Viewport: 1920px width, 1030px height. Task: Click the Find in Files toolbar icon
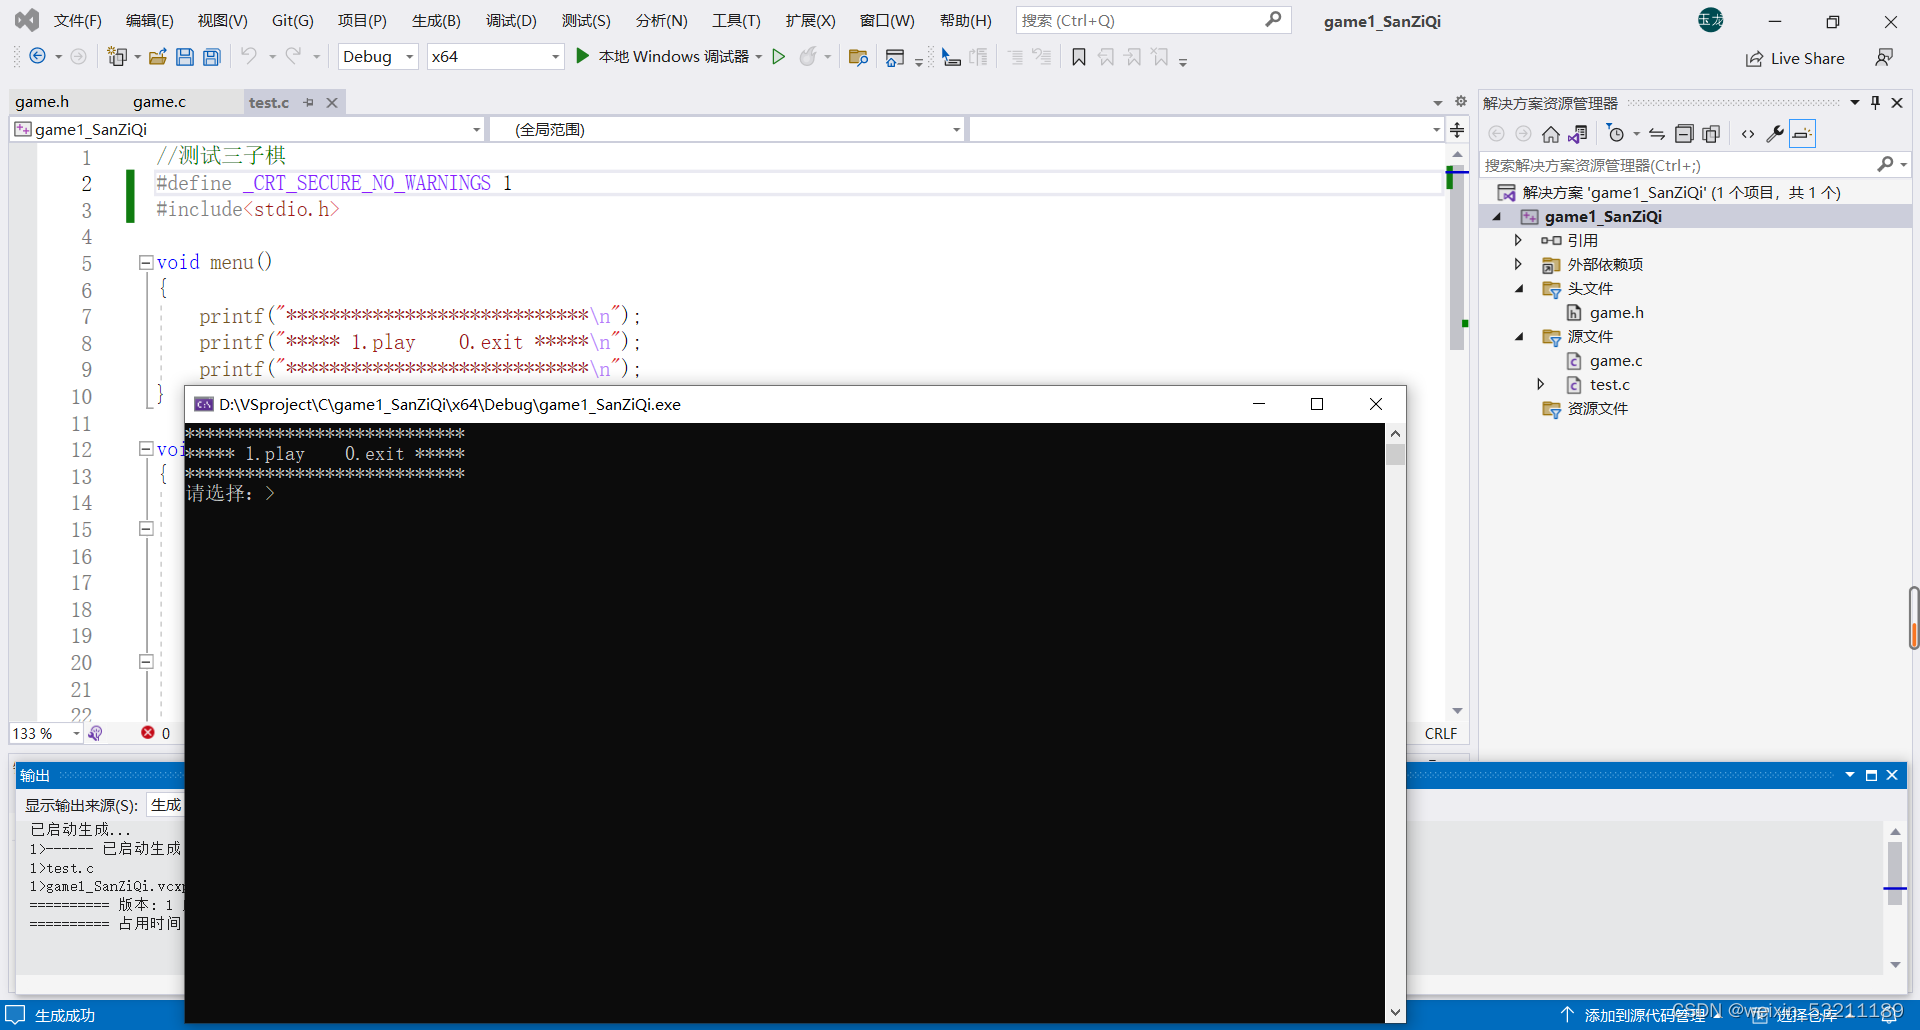point(858,57)
